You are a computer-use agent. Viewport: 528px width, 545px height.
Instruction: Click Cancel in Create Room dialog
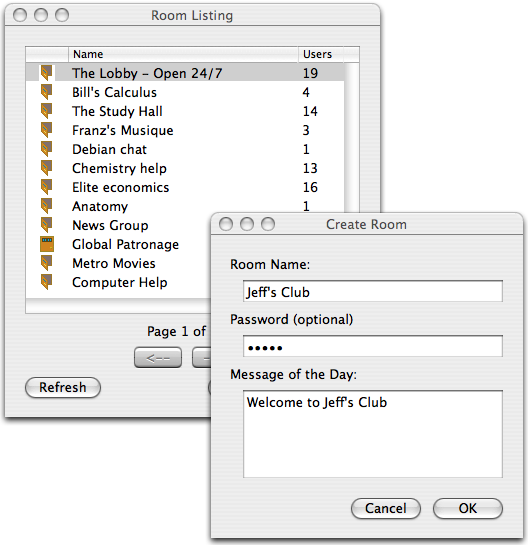click(x=386, y=509)
